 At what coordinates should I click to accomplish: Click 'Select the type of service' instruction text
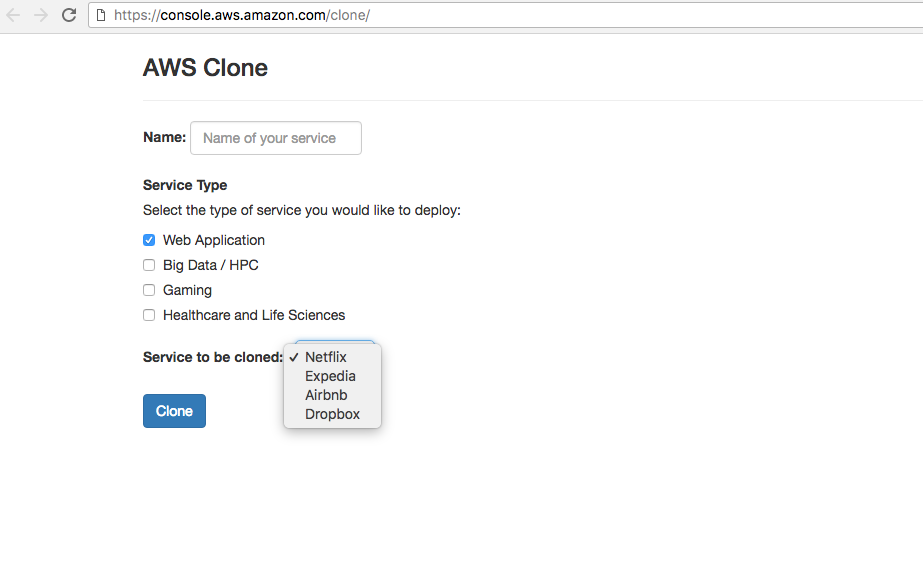tap(301, 211)
